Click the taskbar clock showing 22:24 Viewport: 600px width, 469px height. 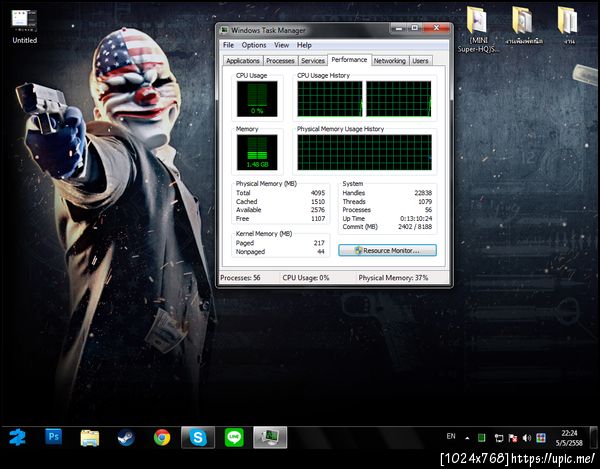(x=568, y=437)
